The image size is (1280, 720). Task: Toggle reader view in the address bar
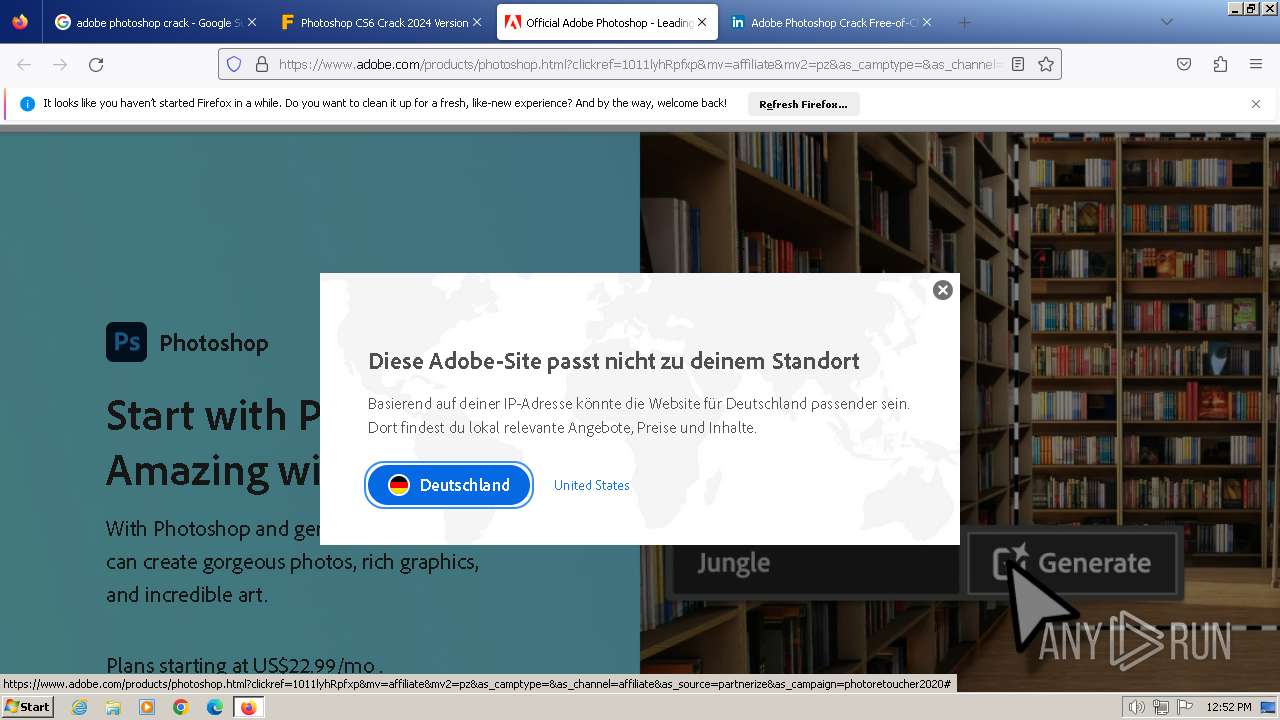(x=1018, y=64)
